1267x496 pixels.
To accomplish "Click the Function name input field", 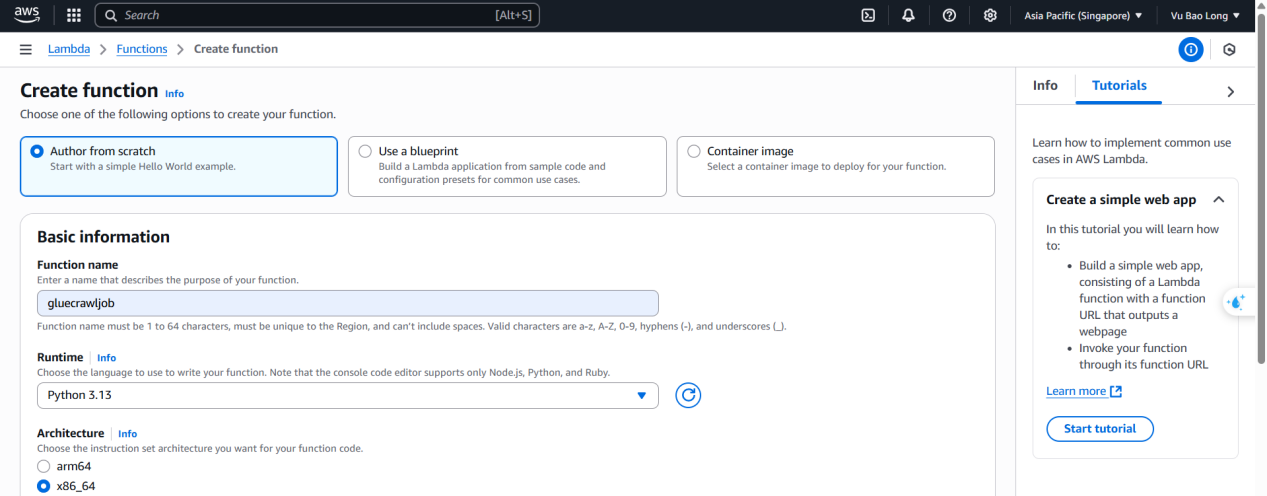I will 348,303.
